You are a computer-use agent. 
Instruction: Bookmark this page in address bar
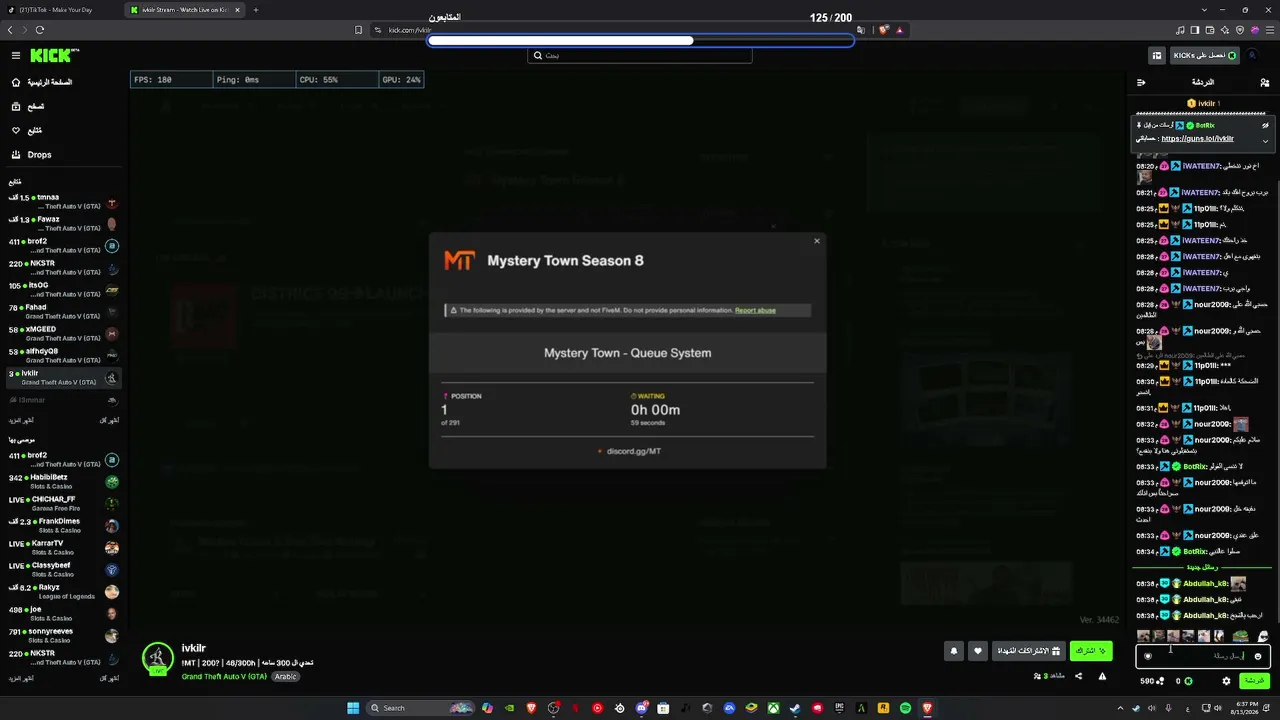pos(359,30)
